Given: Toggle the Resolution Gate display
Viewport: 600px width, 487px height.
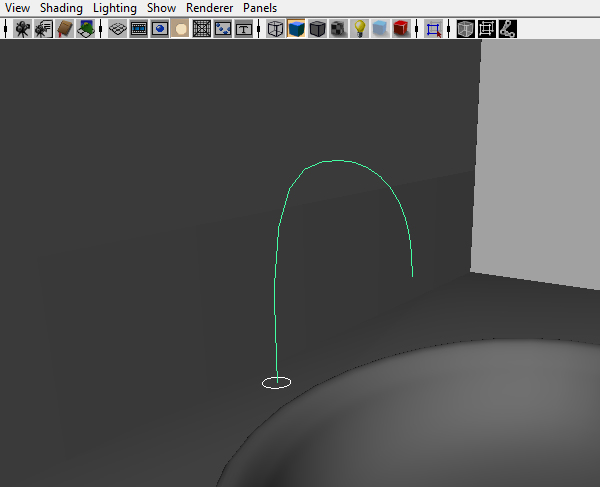Looking at the screenshot, I should 160,29.
